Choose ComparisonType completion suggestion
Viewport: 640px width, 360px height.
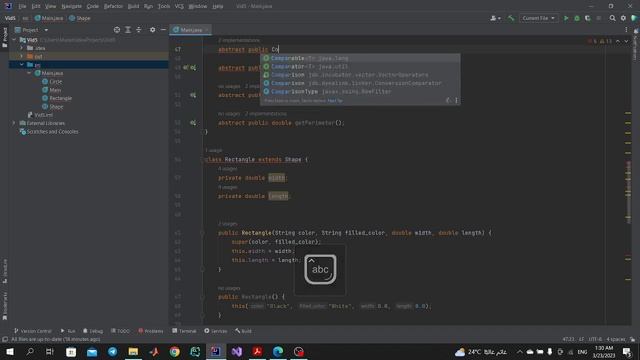(x=360, y=91)
